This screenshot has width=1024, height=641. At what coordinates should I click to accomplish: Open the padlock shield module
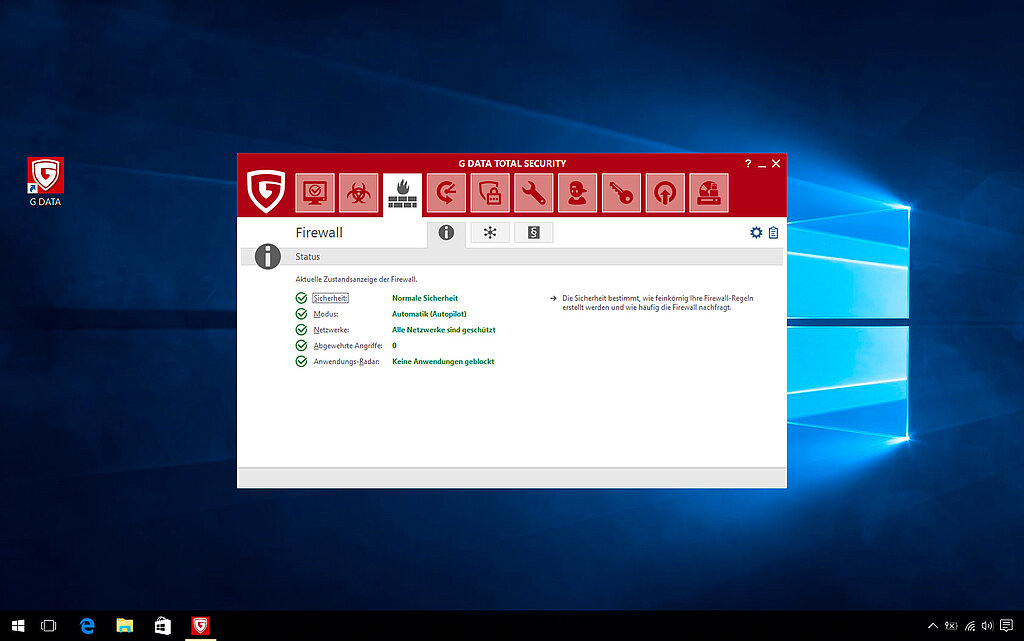tap(490, 193)
